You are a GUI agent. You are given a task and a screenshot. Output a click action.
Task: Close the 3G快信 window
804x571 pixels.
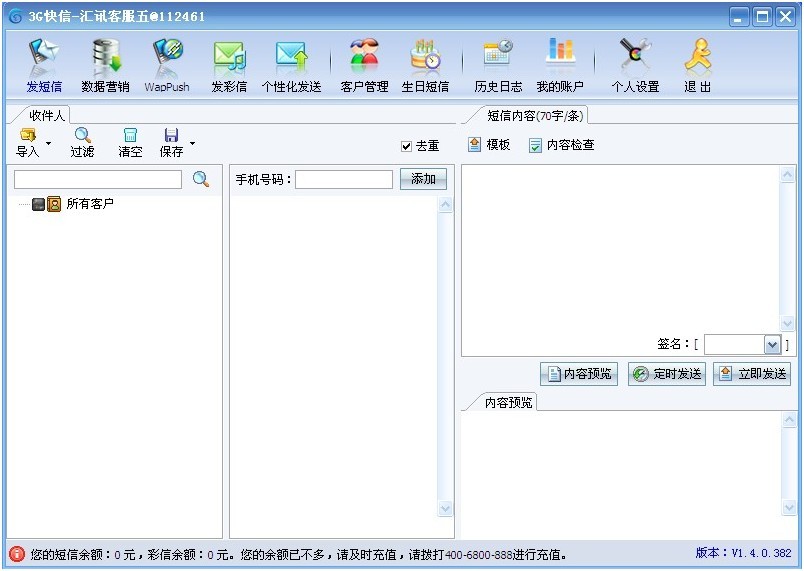786,17
